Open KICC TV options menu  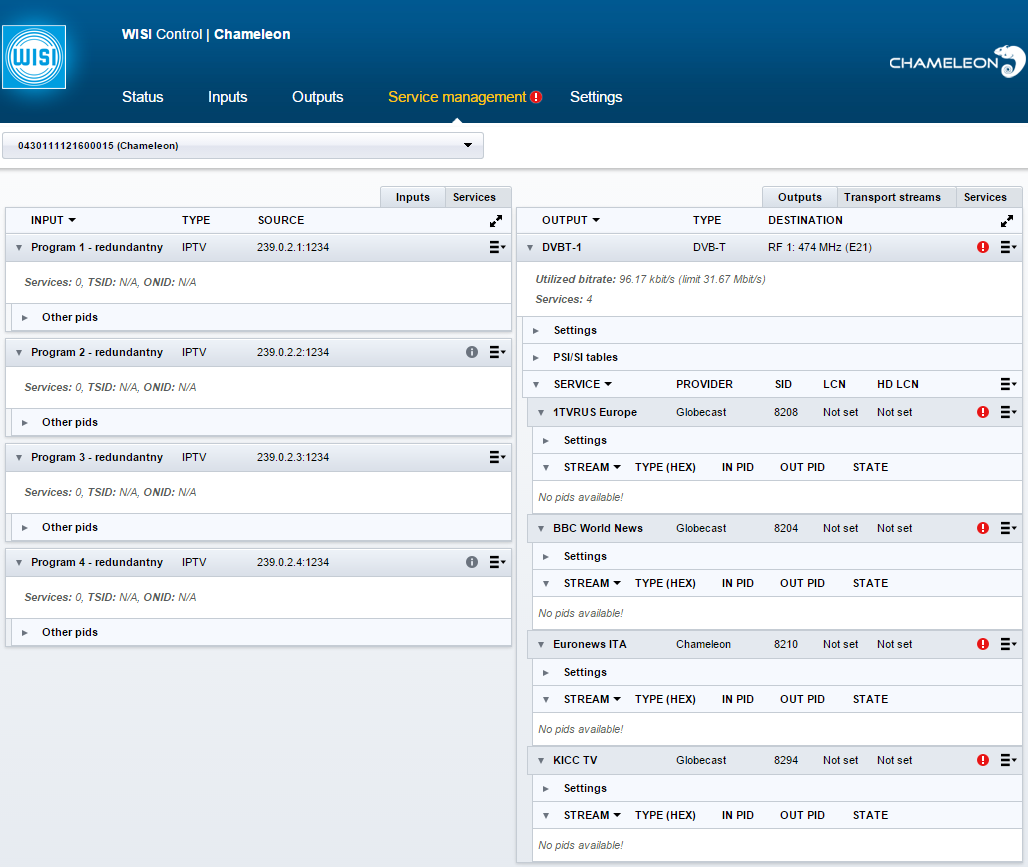[1008, 760]
